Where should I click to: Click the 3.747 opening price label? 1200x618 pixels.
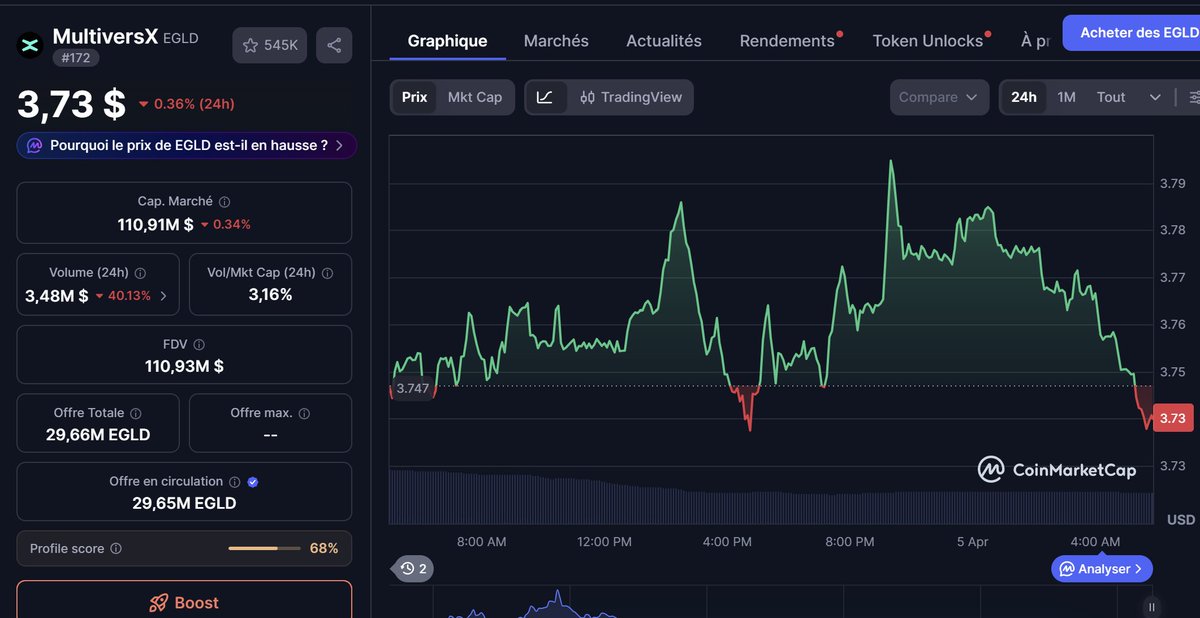(413, 388)
